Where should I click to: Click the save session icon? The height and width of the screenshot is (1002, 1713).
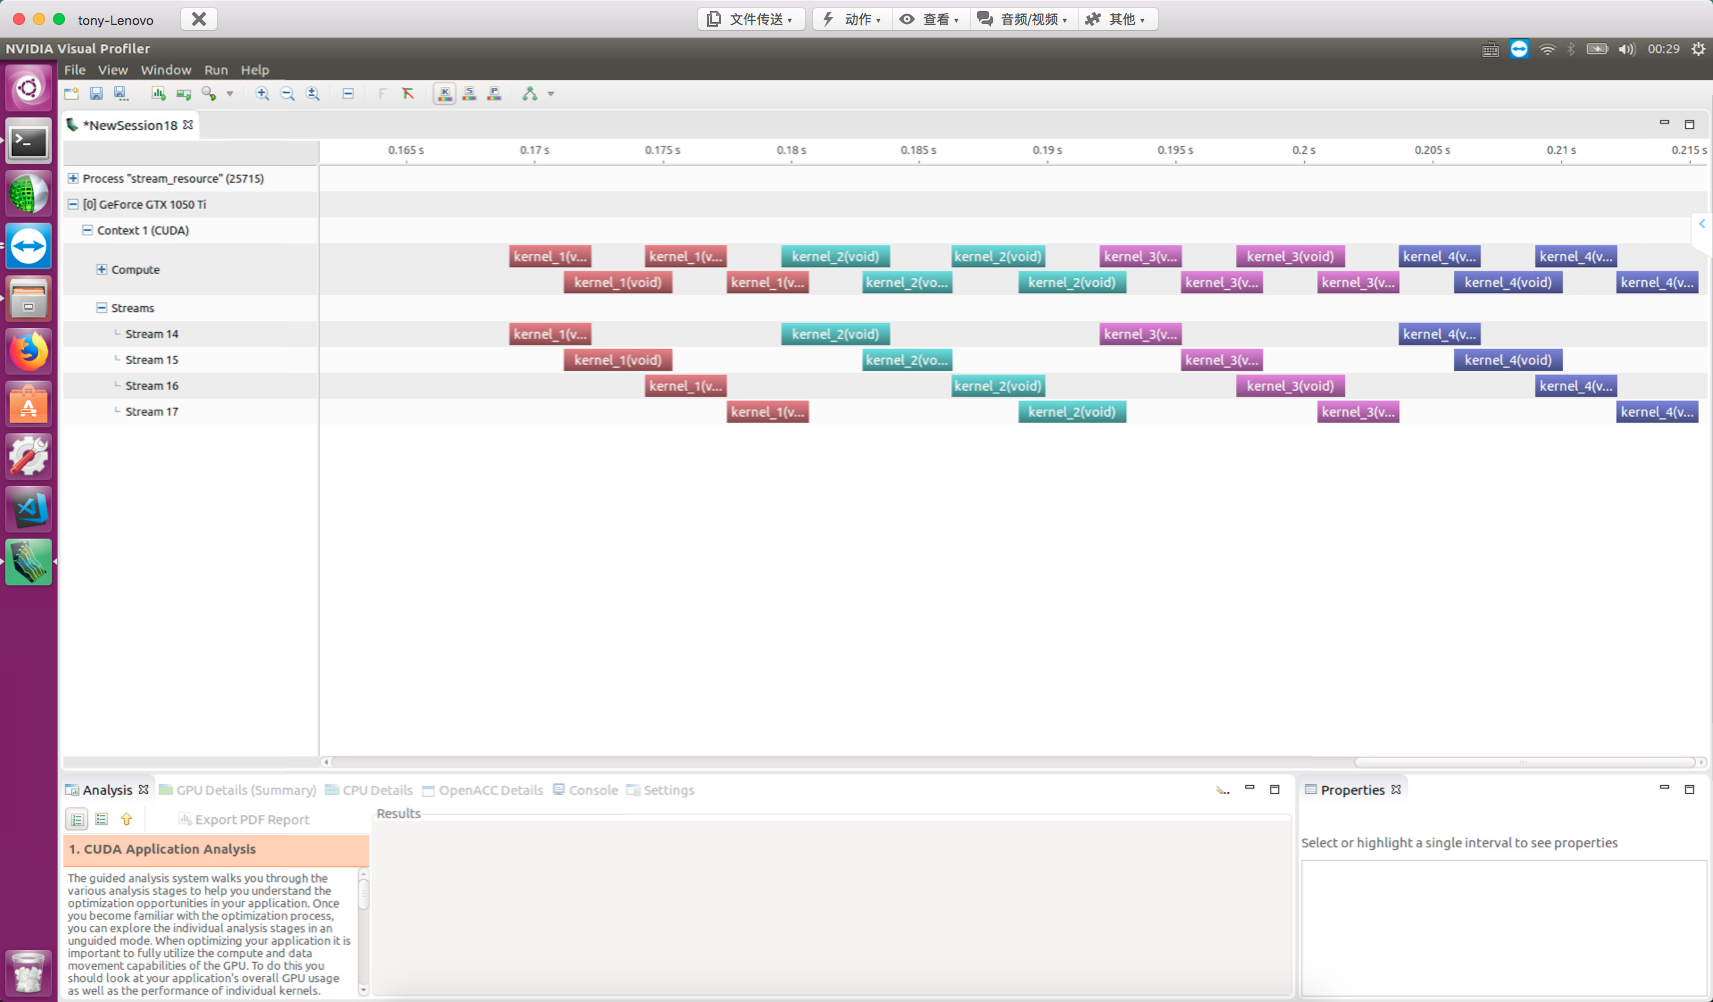pyautogui.click(x=96, y=94)
